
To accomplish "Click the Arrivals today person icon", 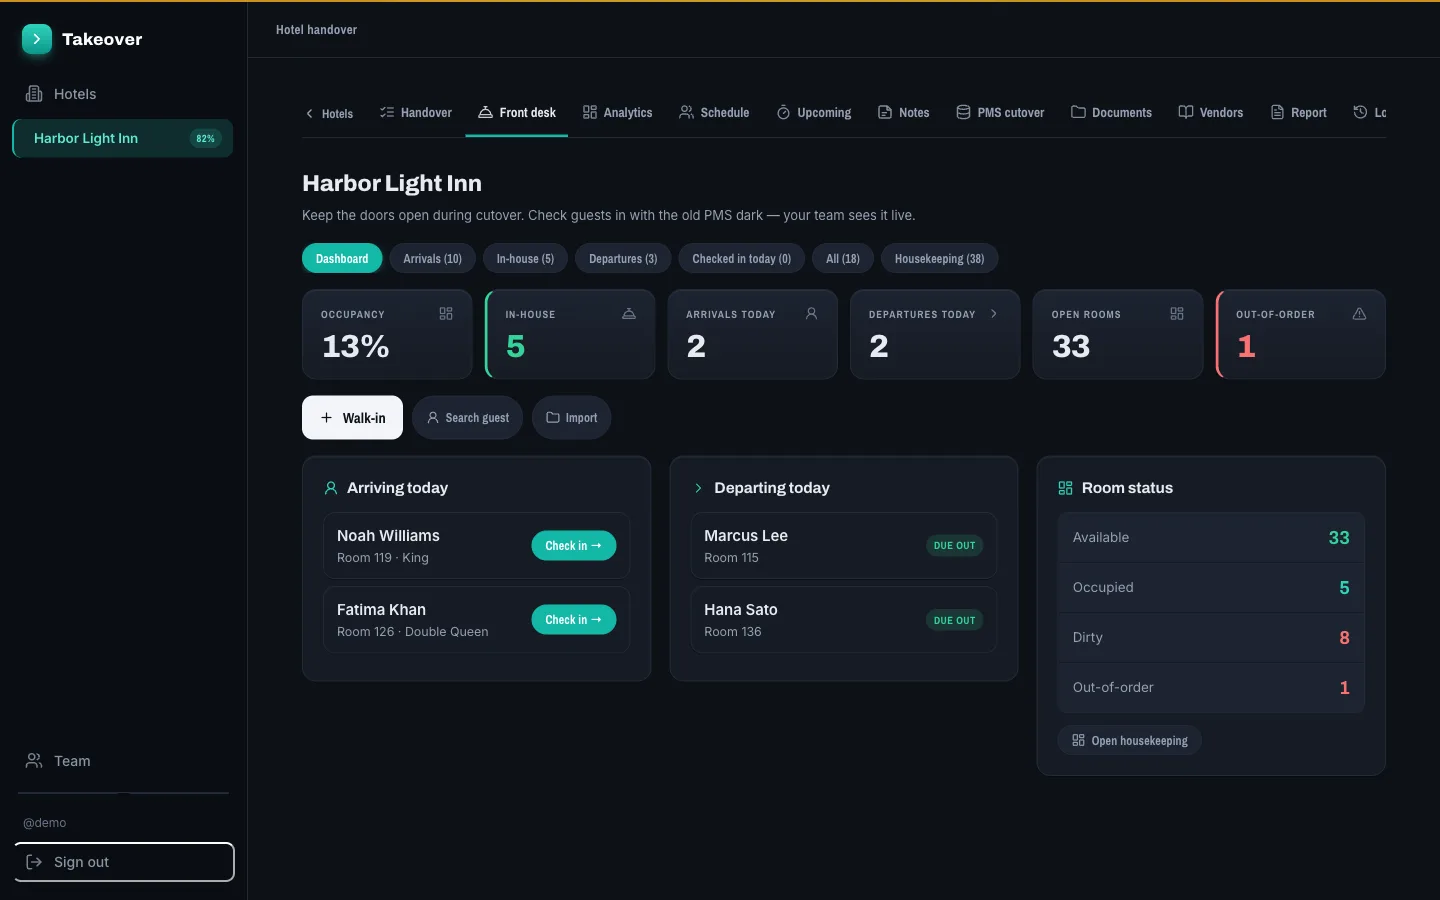I will 811,314.
